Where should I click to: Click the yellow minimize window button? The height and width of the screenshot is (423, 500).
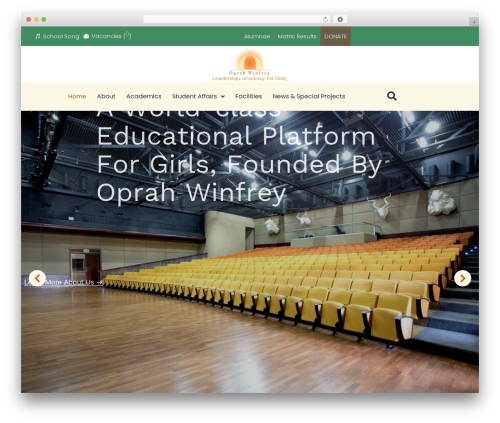tap(36, 19)
